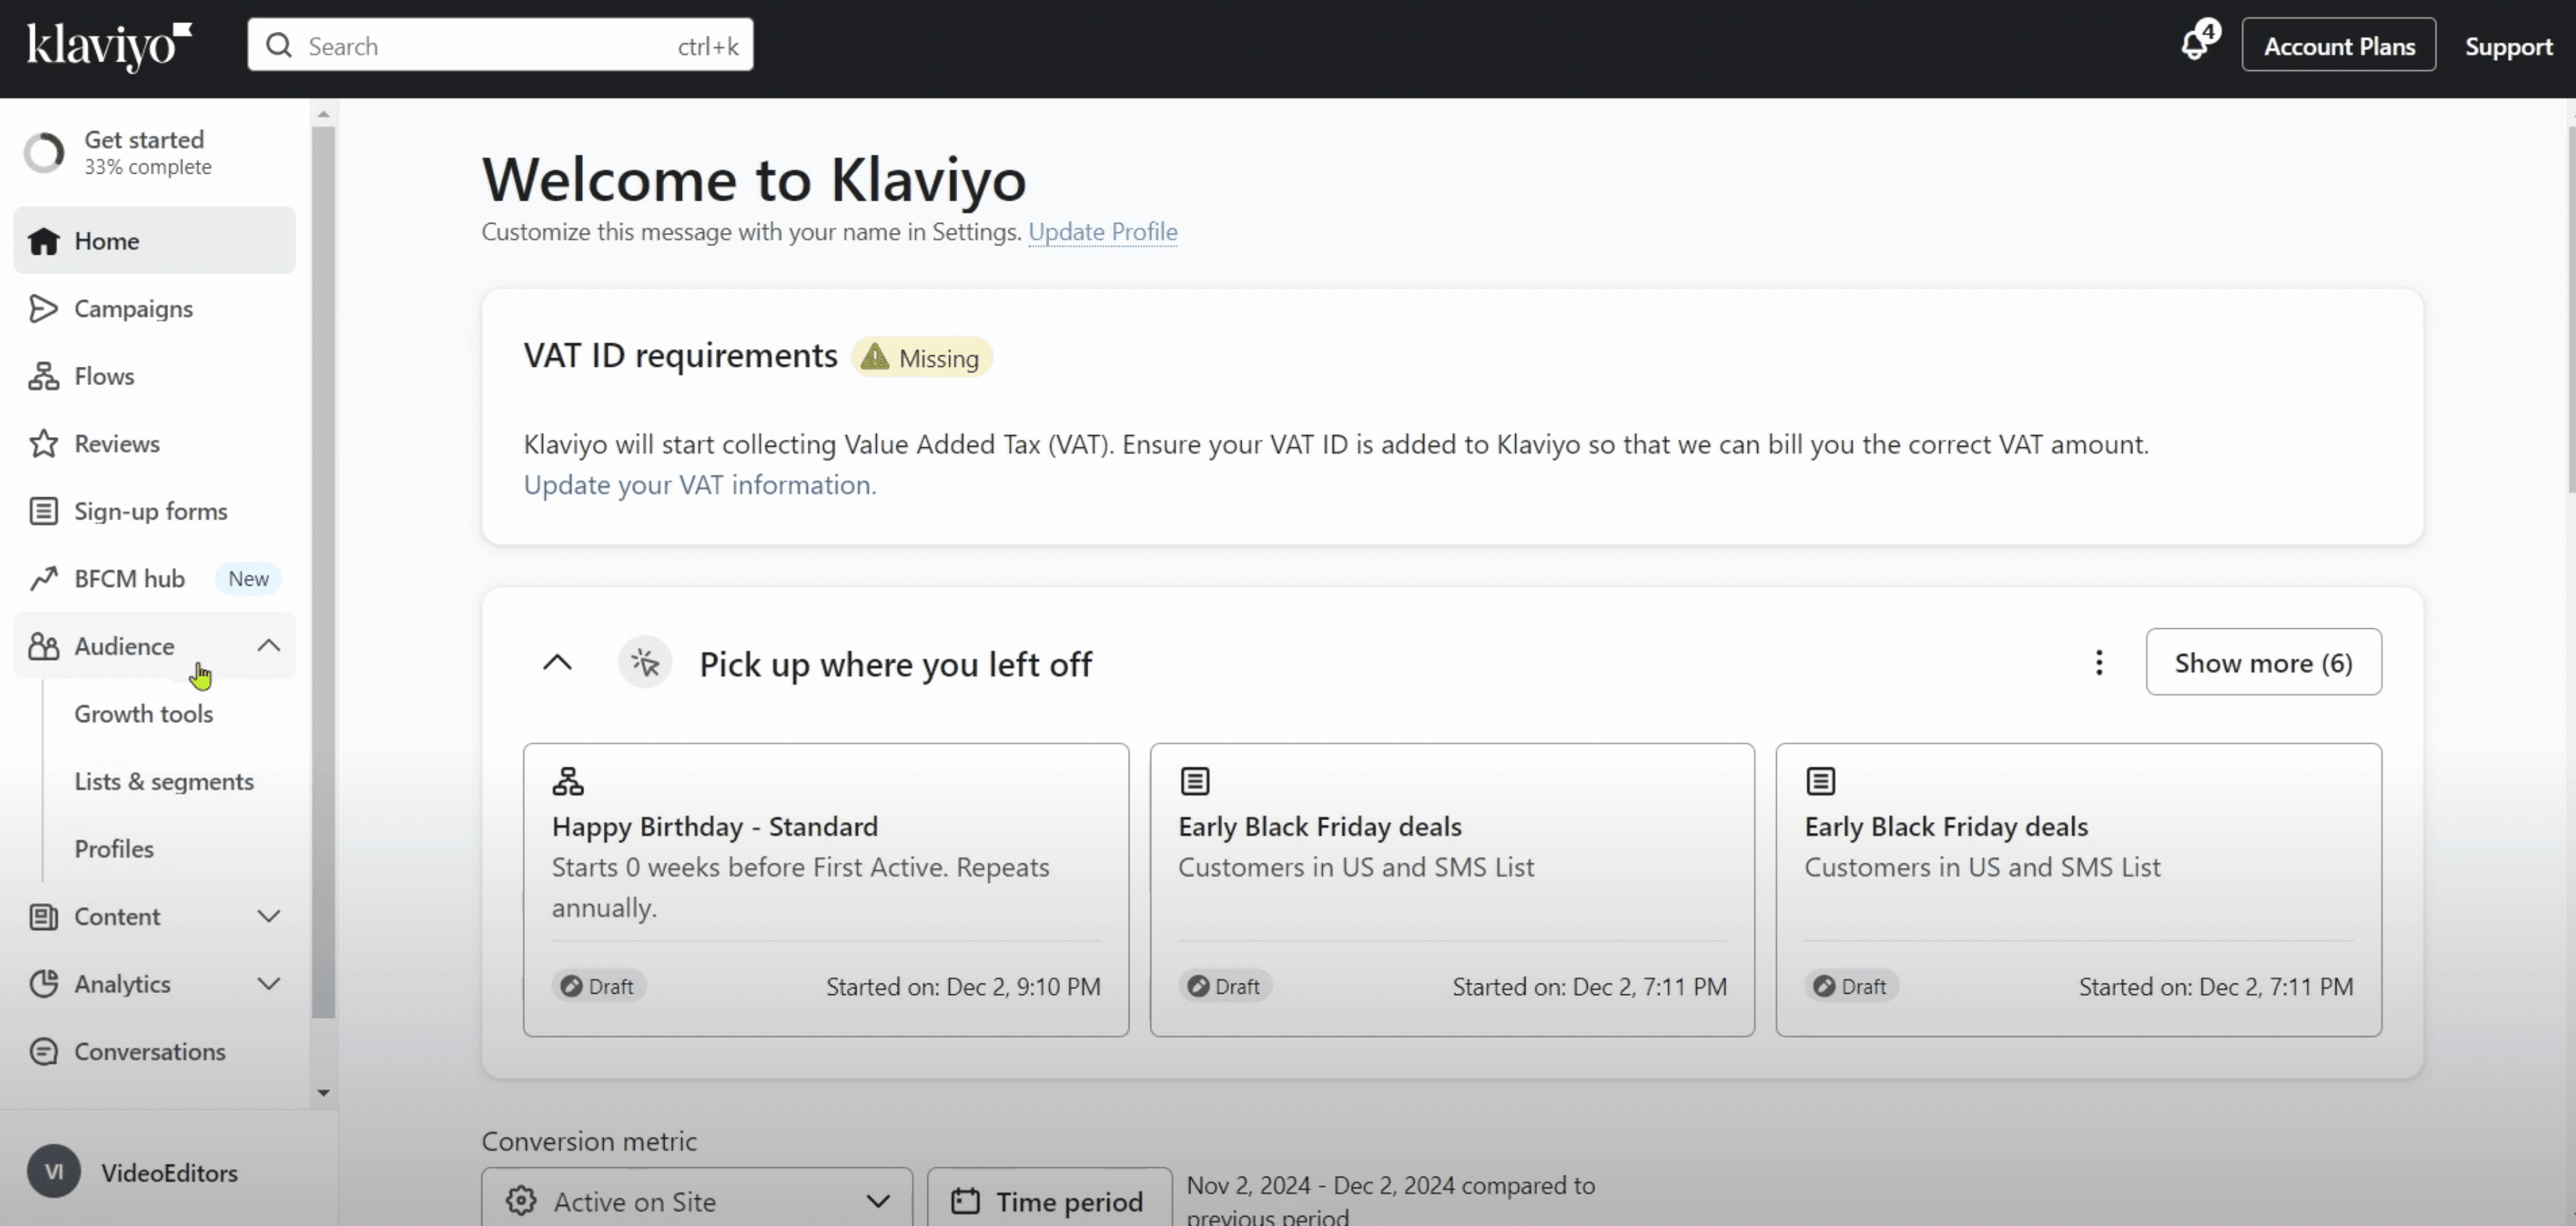
Task: Open the notifications bell
Action: 2195,45
